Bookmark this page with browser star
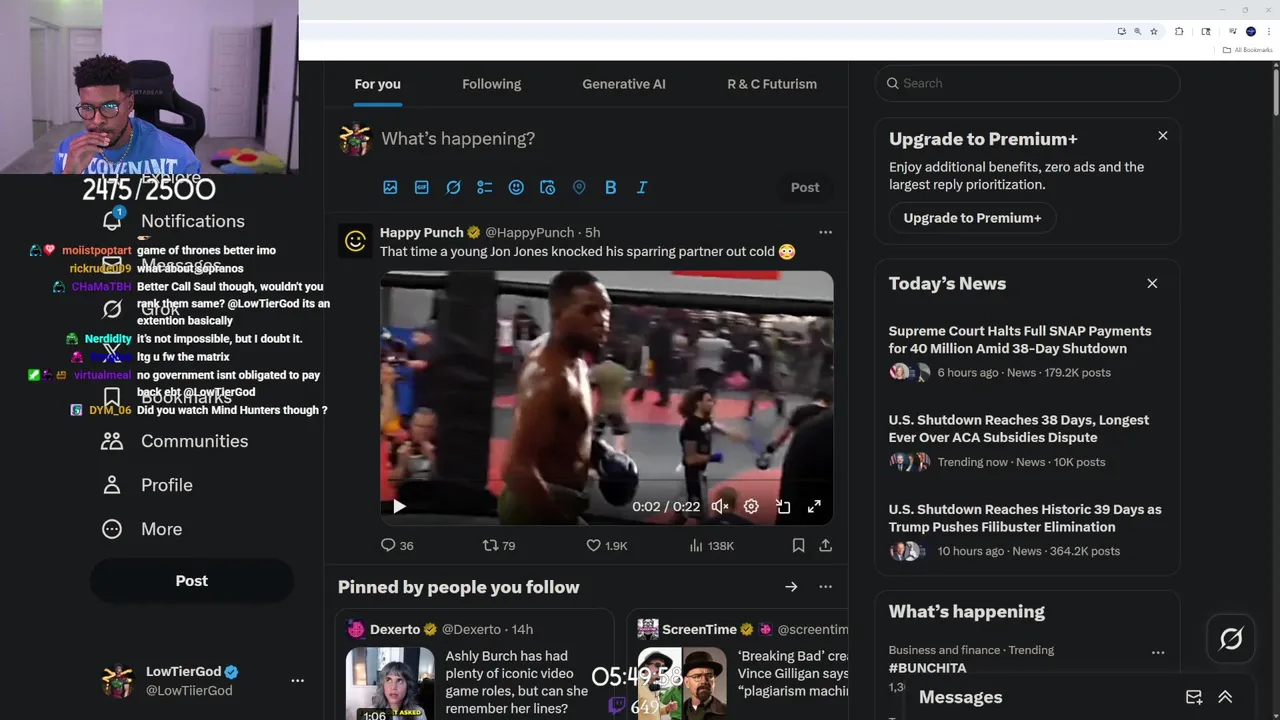 1154,31
